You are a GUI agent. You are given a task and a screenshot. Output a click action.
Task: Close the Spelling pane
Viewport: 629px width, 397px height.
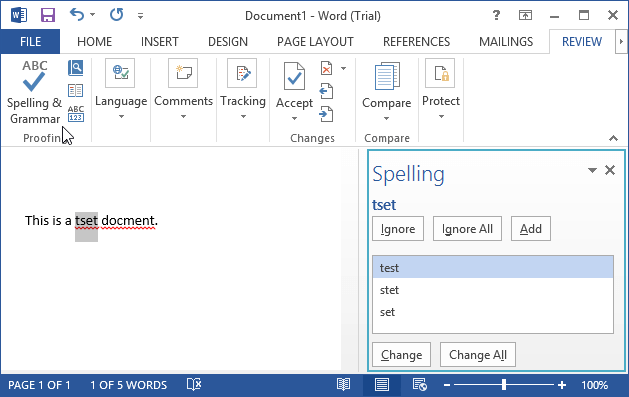(x=610, y=170)
